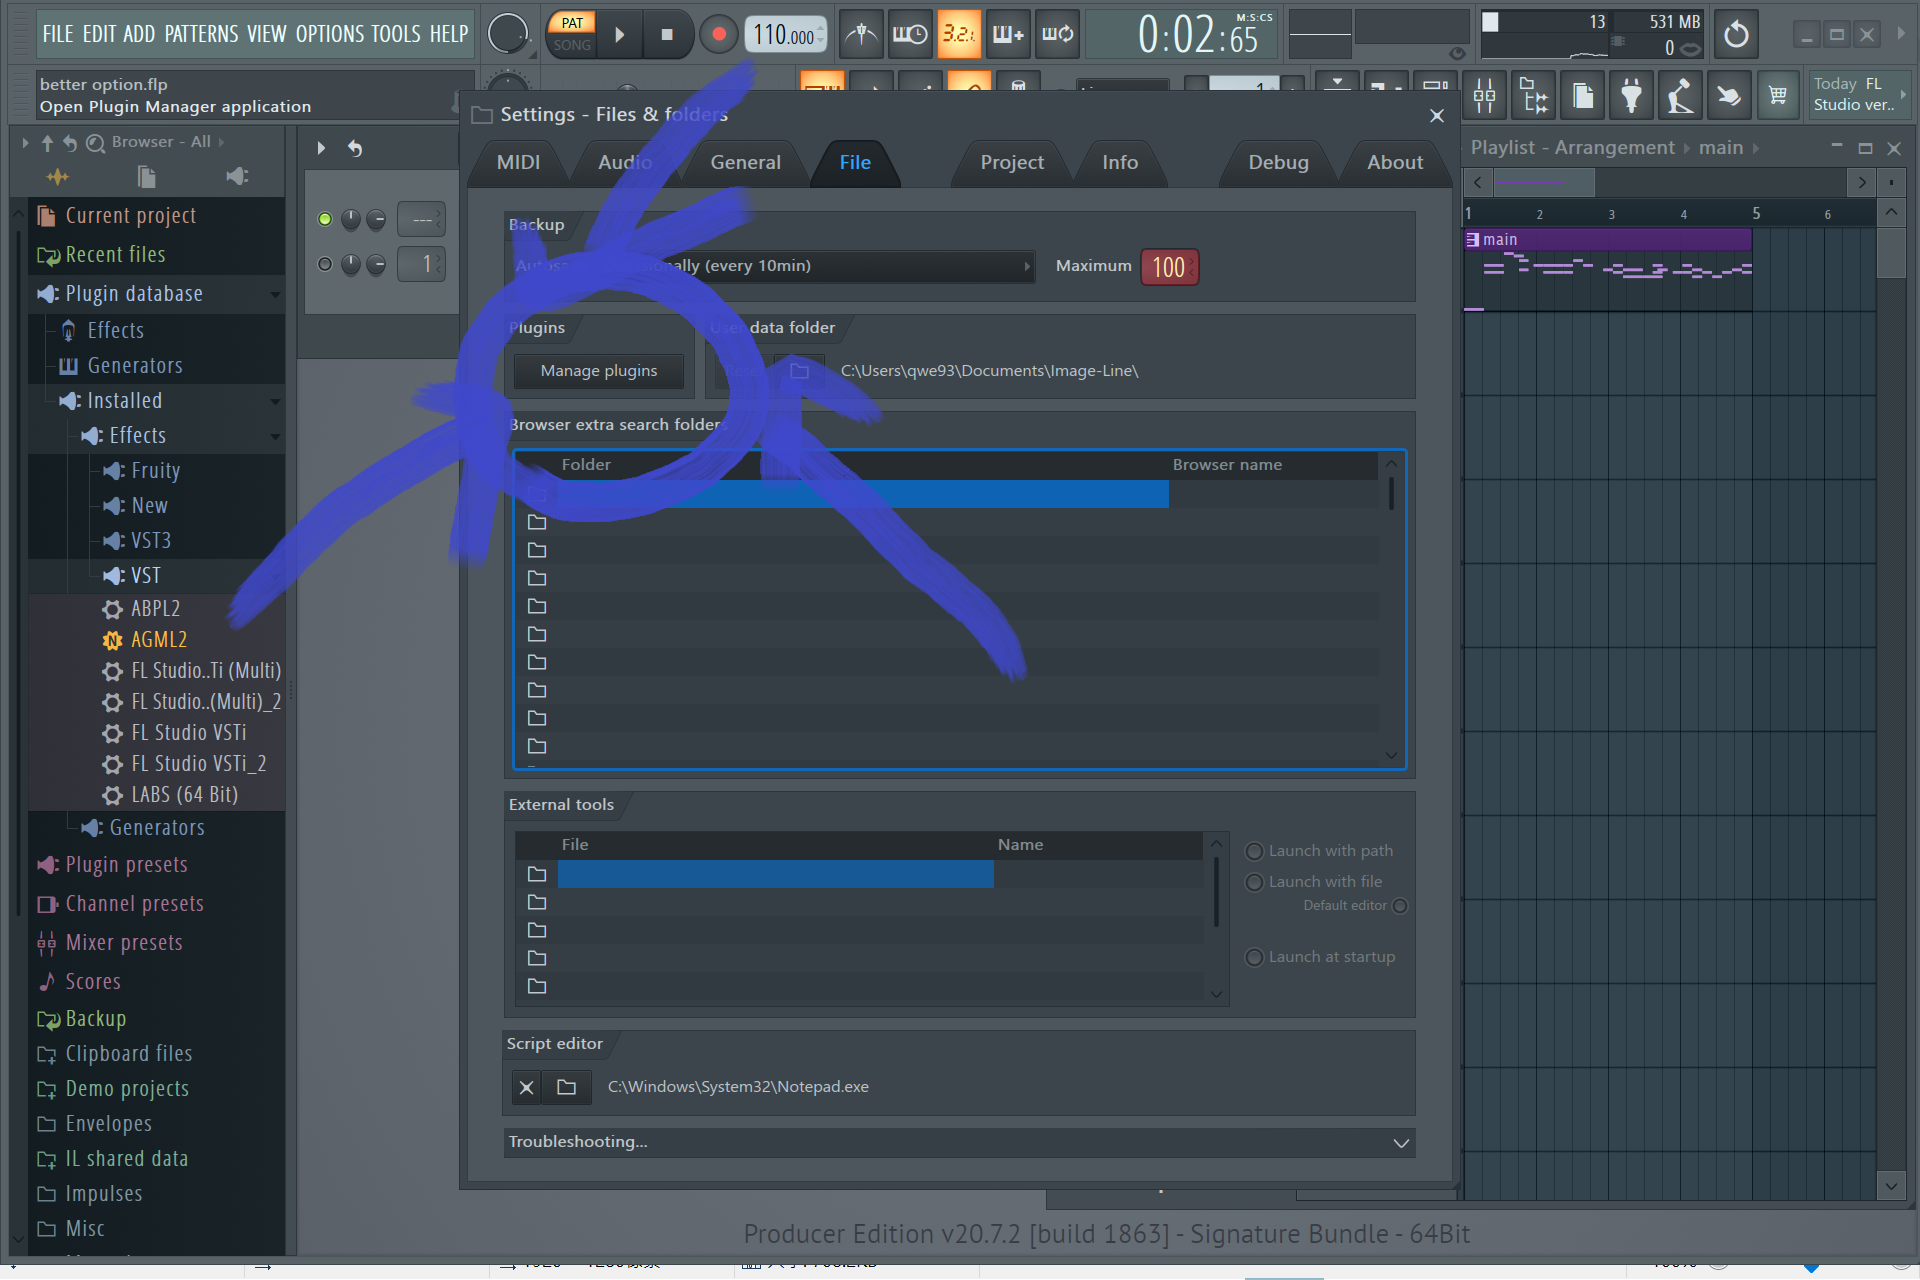Image resolution: width=1920 pixels, height=1280 pixels.
Task: Clear script editor path with X icon
Action: pyautogui.click(x=526, y=1087)
